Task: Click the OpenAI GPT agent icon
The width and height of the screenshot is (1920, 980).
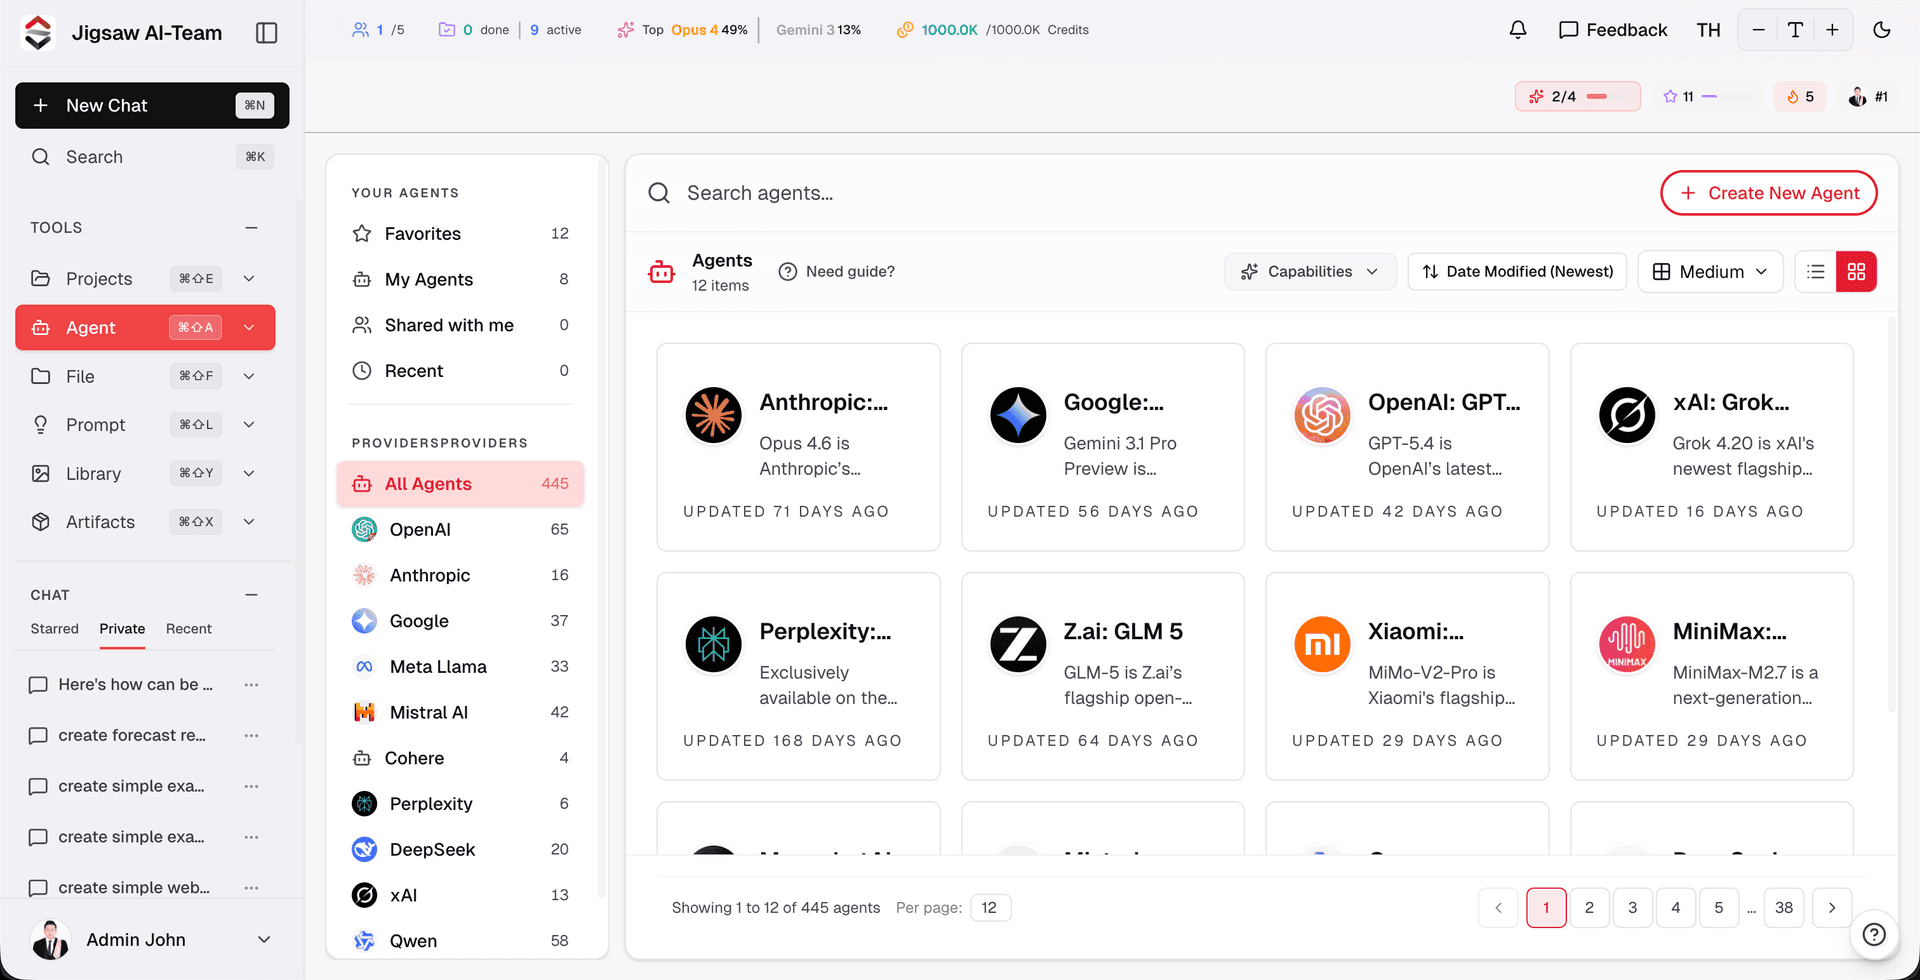Action: click(1322, 415)
